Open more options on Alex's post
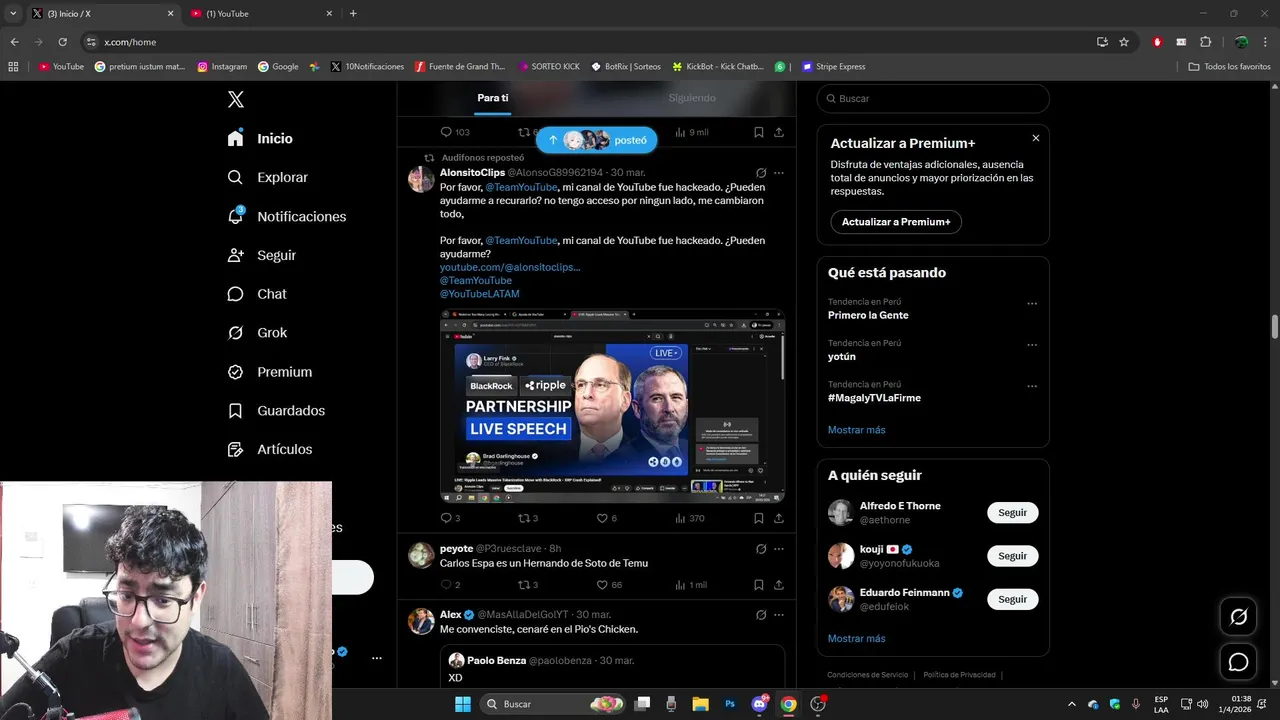Viewport: 1280px width, 720px height. coord(779,615)
